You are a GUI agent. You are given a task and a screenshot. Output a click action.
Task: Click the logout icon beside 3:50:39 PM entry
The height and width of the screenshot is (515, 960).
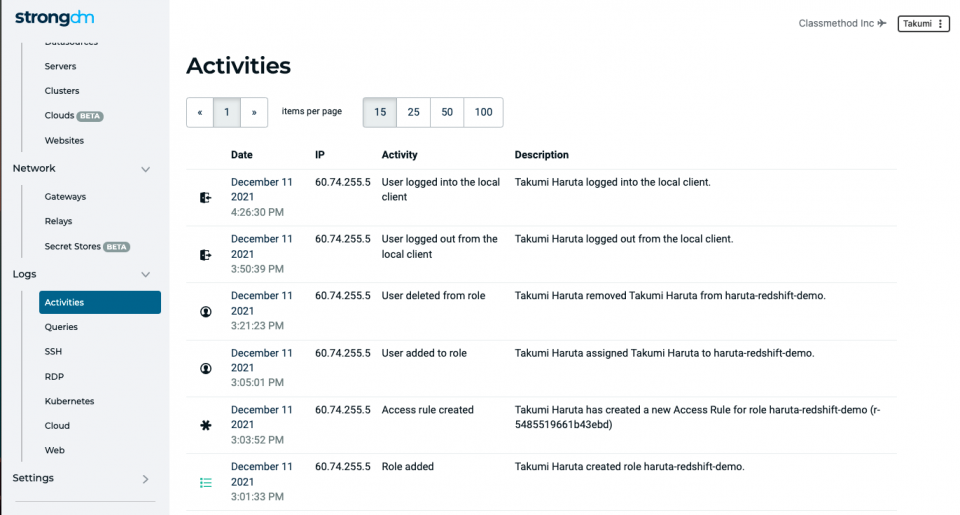pyautogui.click(x=206, y=255)
